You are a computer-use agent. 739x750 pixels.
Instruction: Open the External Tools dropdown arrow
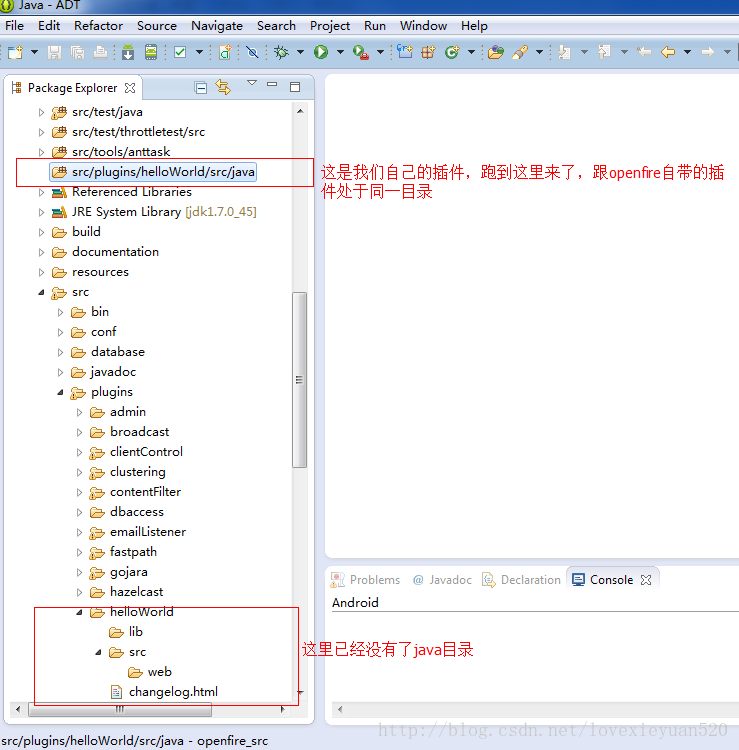coord(380,52)
